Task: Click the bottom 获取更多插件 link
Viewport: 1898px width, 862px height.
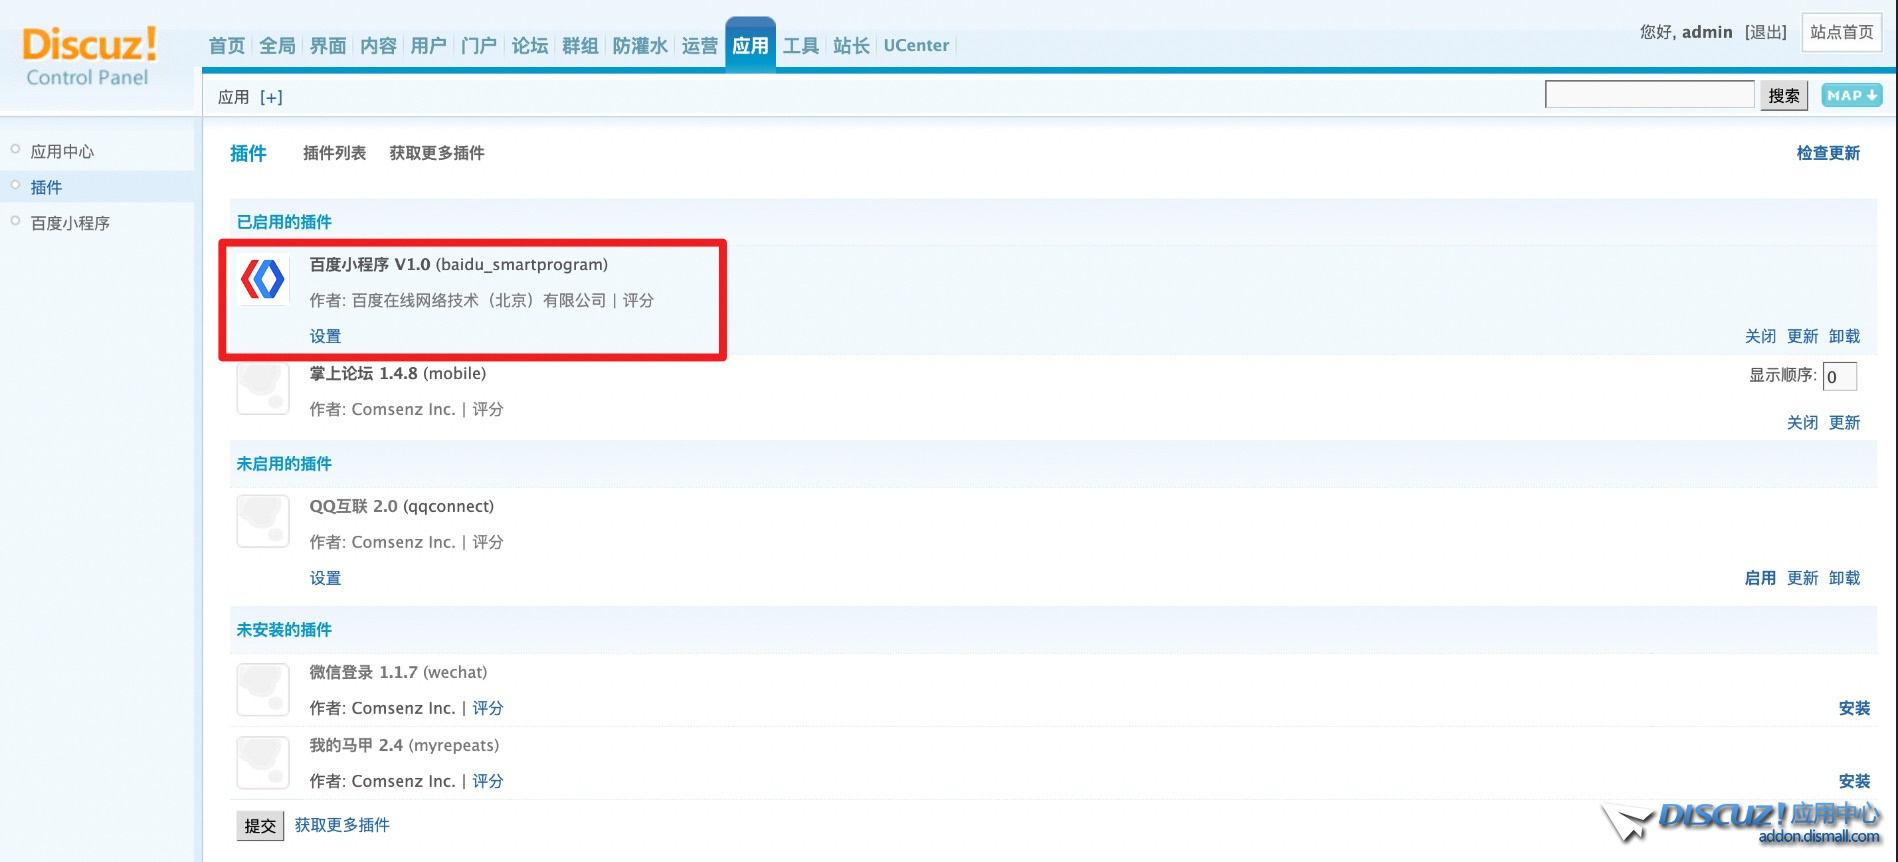Action: (342, 825)
